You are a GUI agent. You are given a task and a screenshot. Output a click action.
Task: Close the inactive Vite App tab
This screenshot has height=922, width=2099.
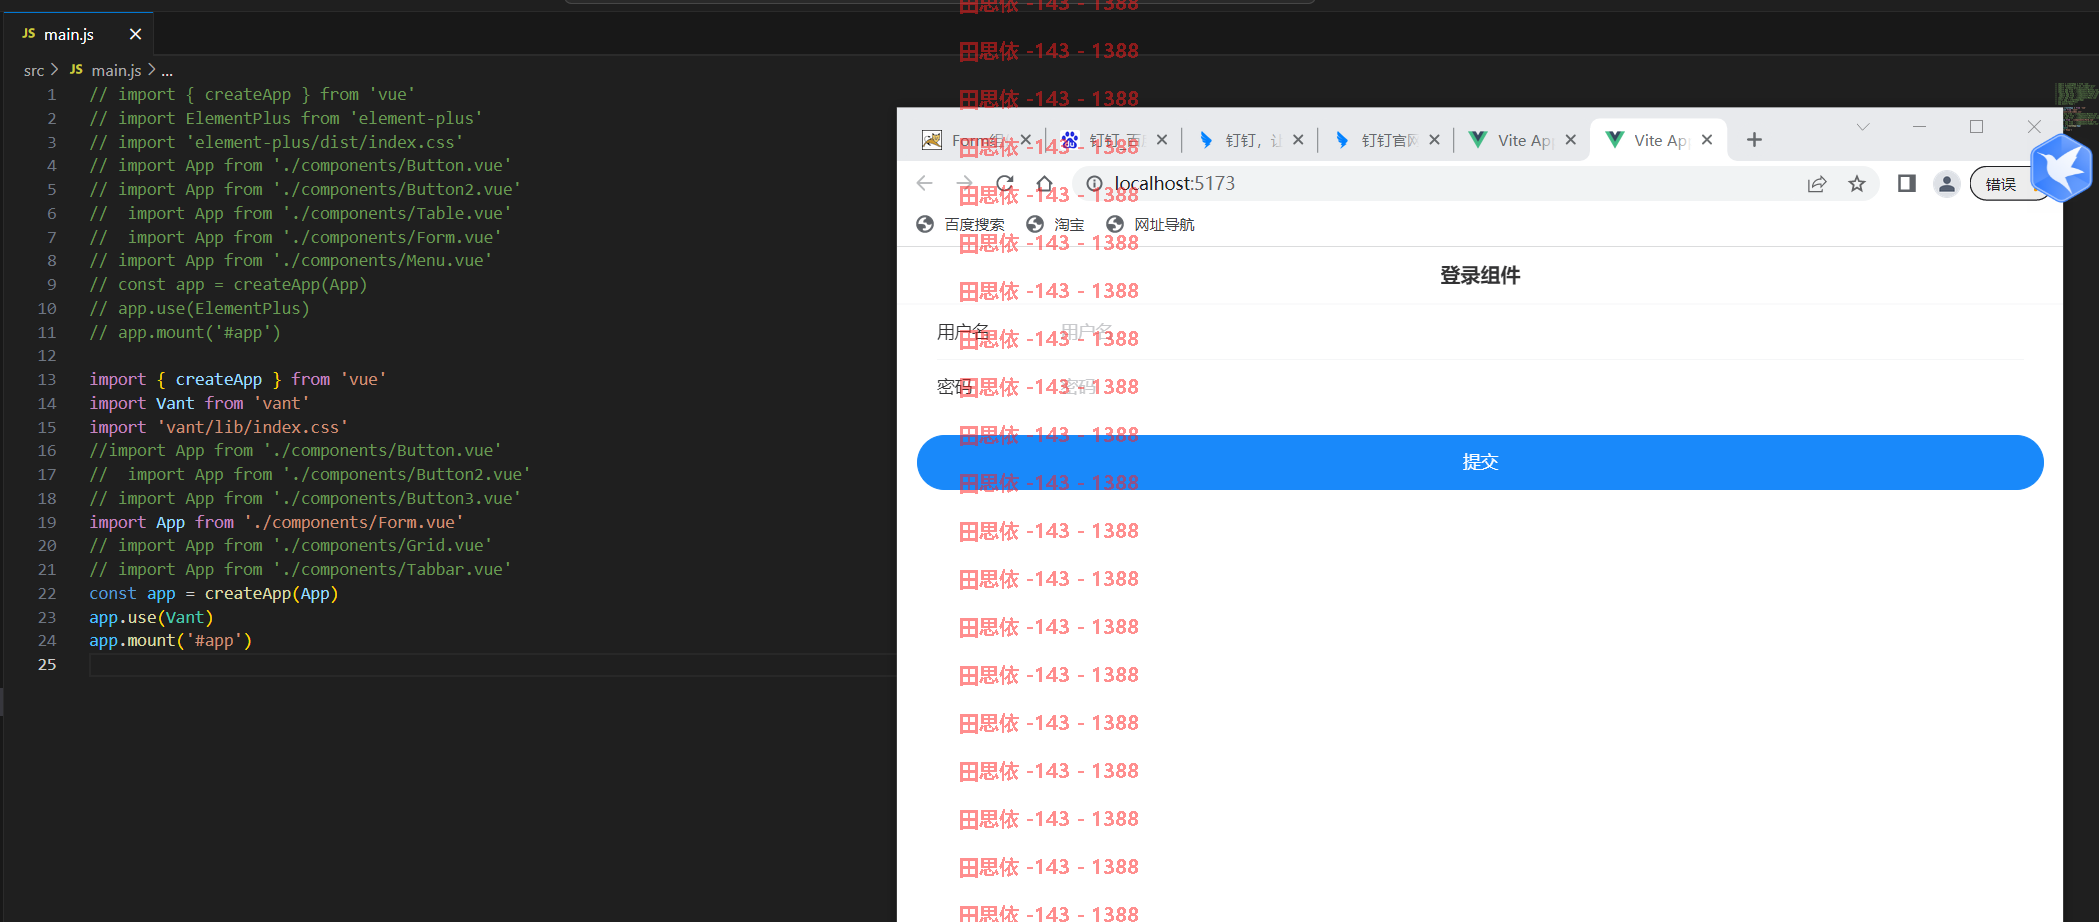(x=1570, y=140)
